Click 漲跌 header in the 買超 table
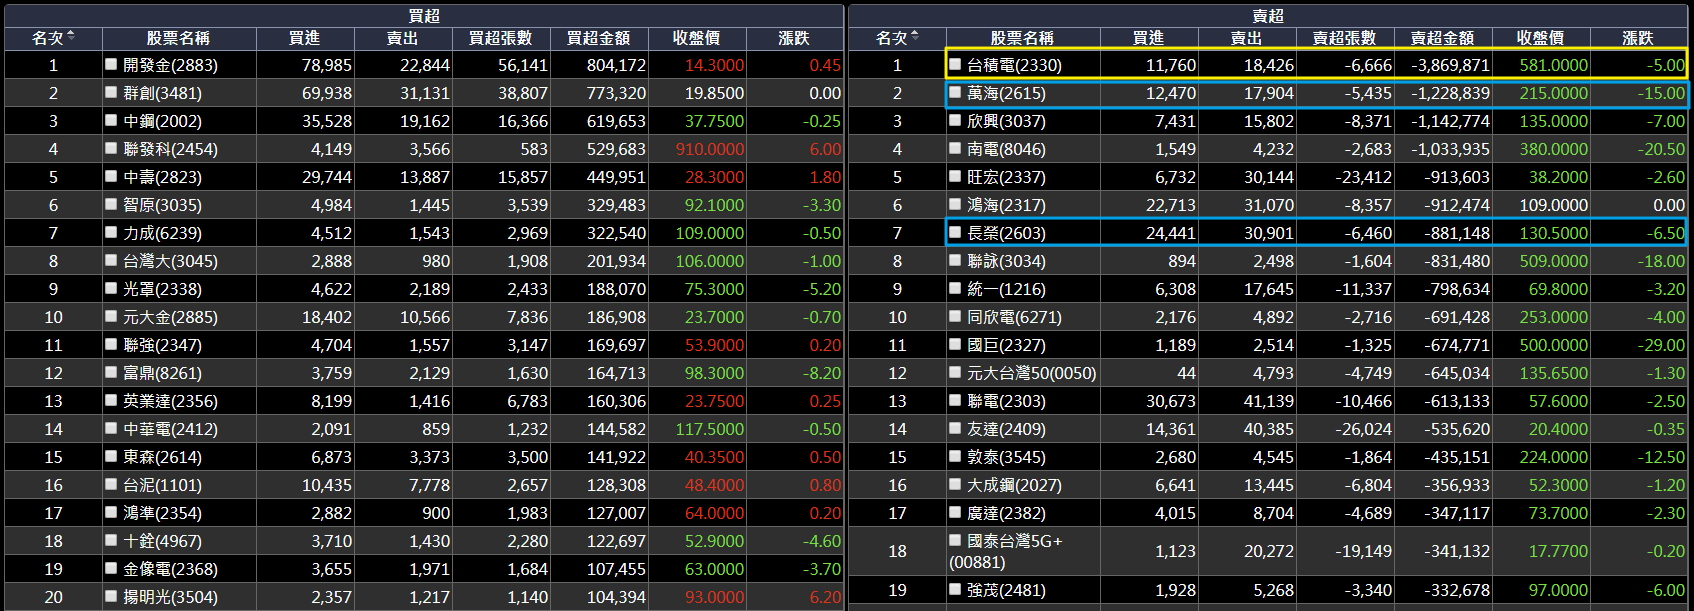Screen dimensions: 1694x611 794,38
